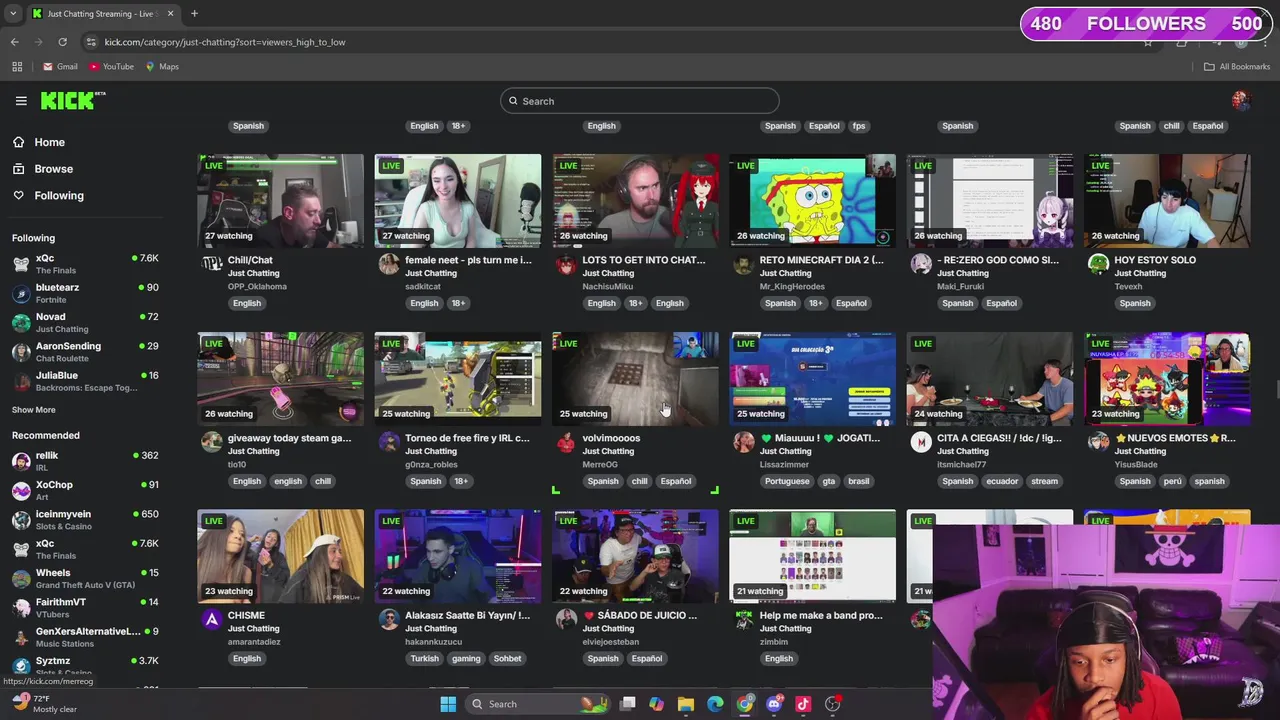
Task: Open SÁBADO DE JUICIO stream thumbnail
Action: click(635, 556)
